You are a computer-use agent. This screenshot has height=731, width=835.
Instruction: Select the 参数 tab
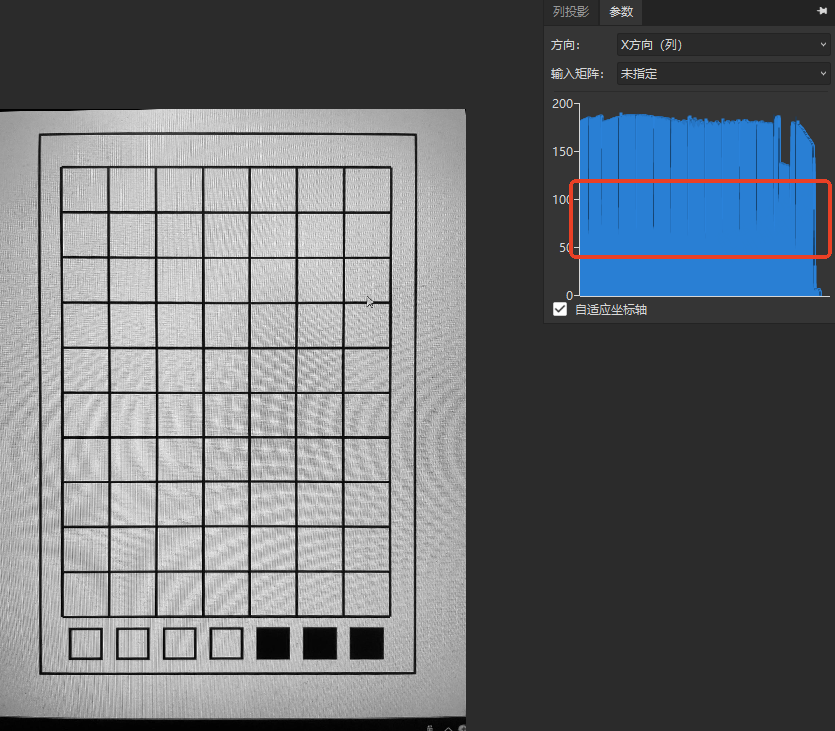[x=621, y=12]
